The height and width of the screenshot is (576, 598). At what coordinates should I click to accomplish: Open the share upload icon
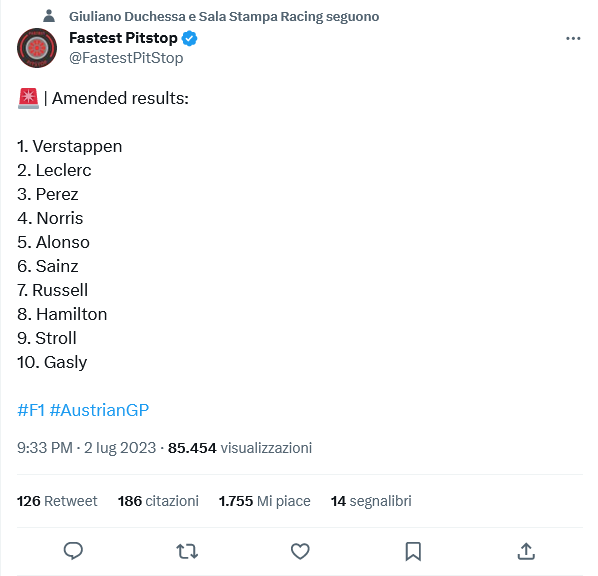(x=526, y=551)
